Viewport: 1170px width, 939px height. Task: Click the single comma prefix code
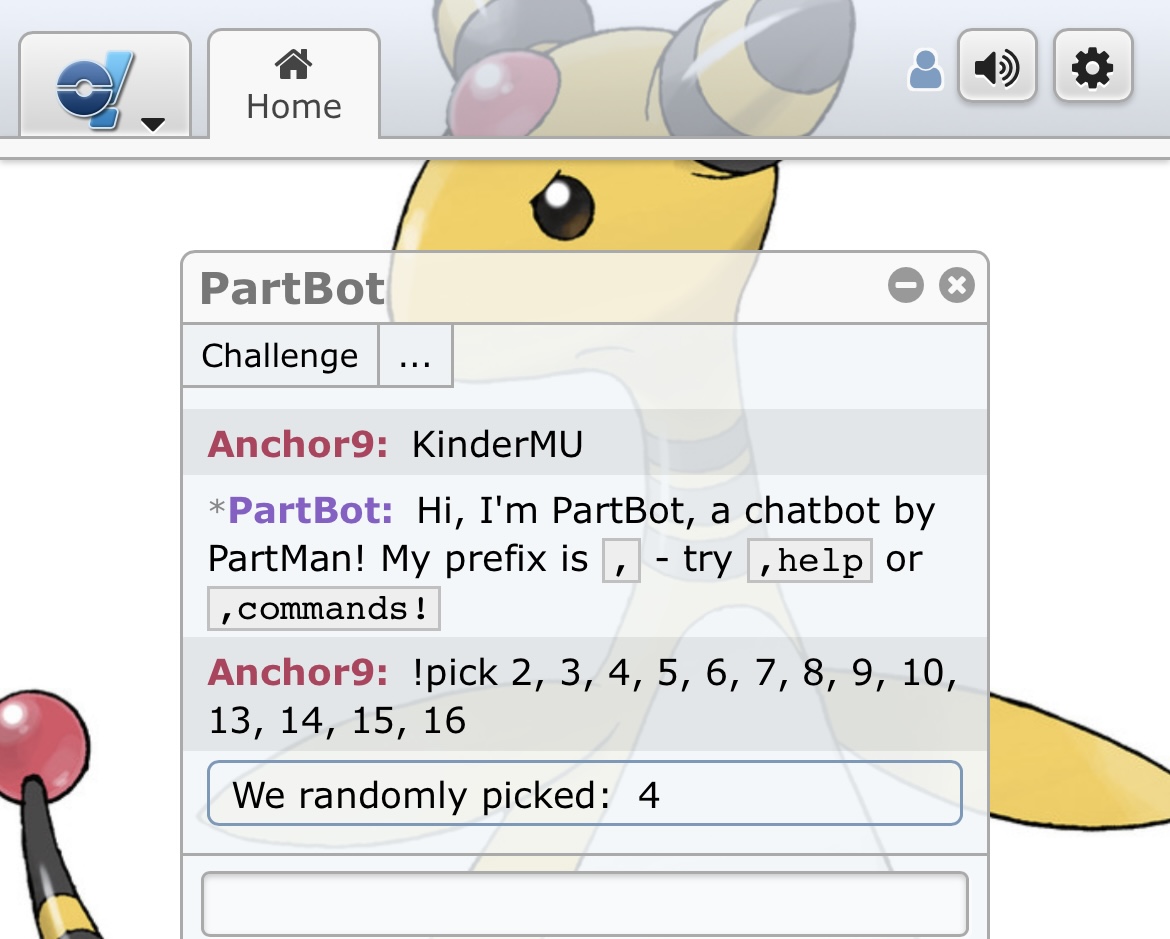tap(622, 561)
